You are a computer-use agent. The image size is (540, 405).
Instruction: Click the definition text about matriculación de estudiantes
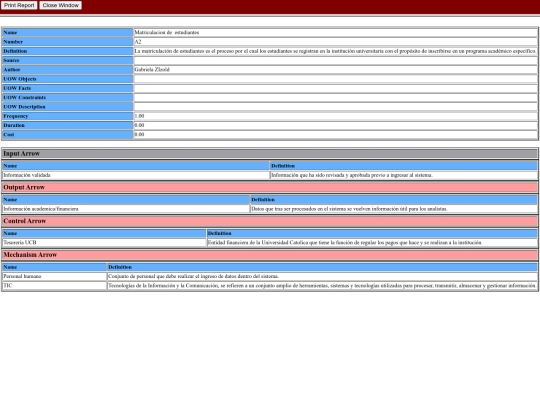pos(335,51)
